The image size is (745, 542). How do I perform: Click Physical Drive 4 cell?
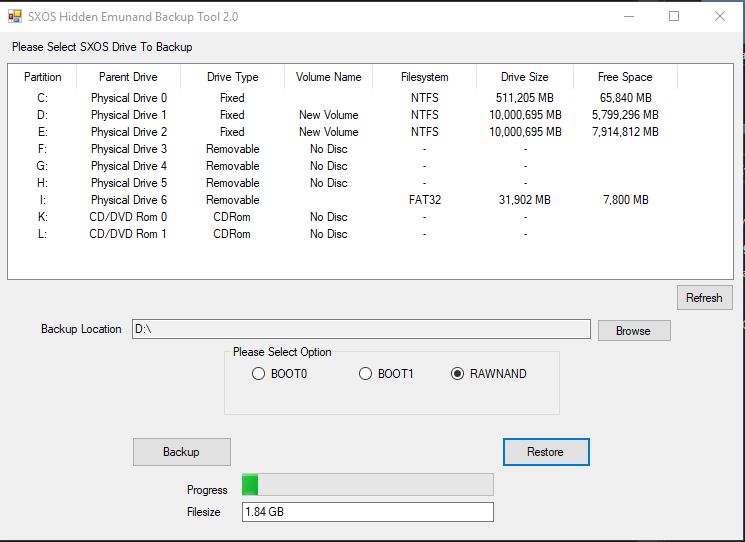129,166
